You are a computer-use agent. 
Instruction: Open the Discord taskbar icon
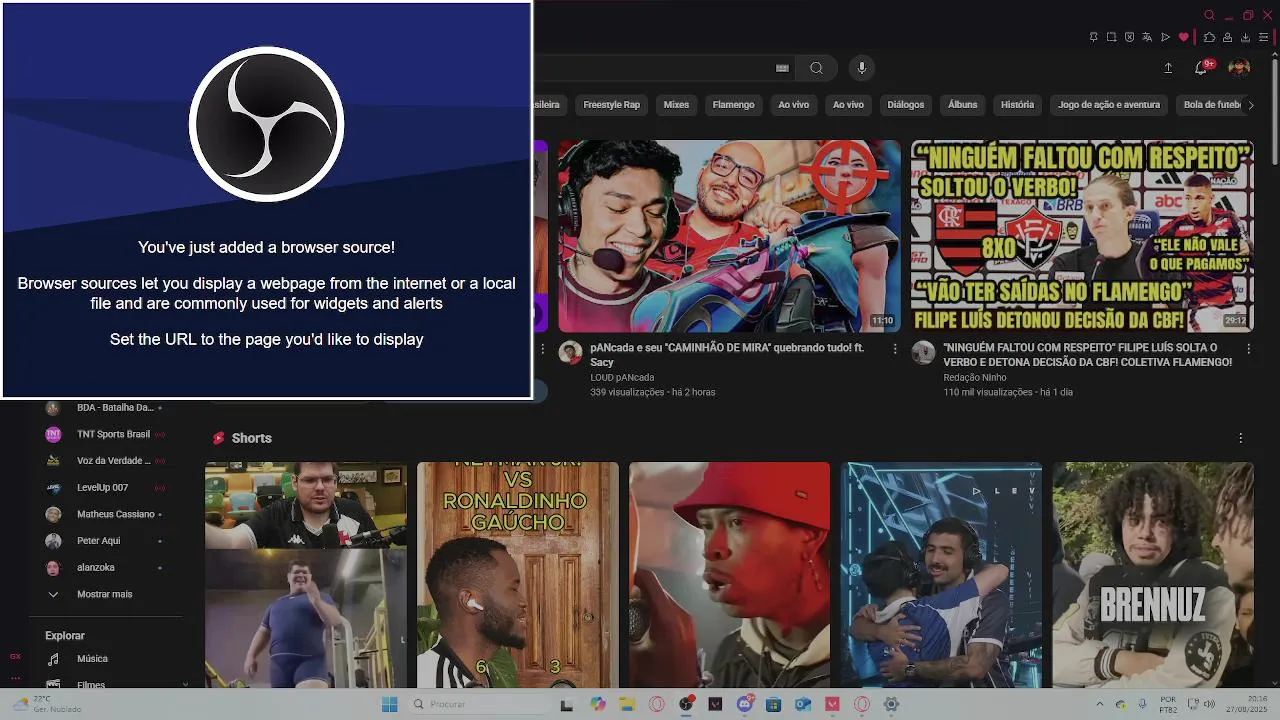[x=745, y=704]
